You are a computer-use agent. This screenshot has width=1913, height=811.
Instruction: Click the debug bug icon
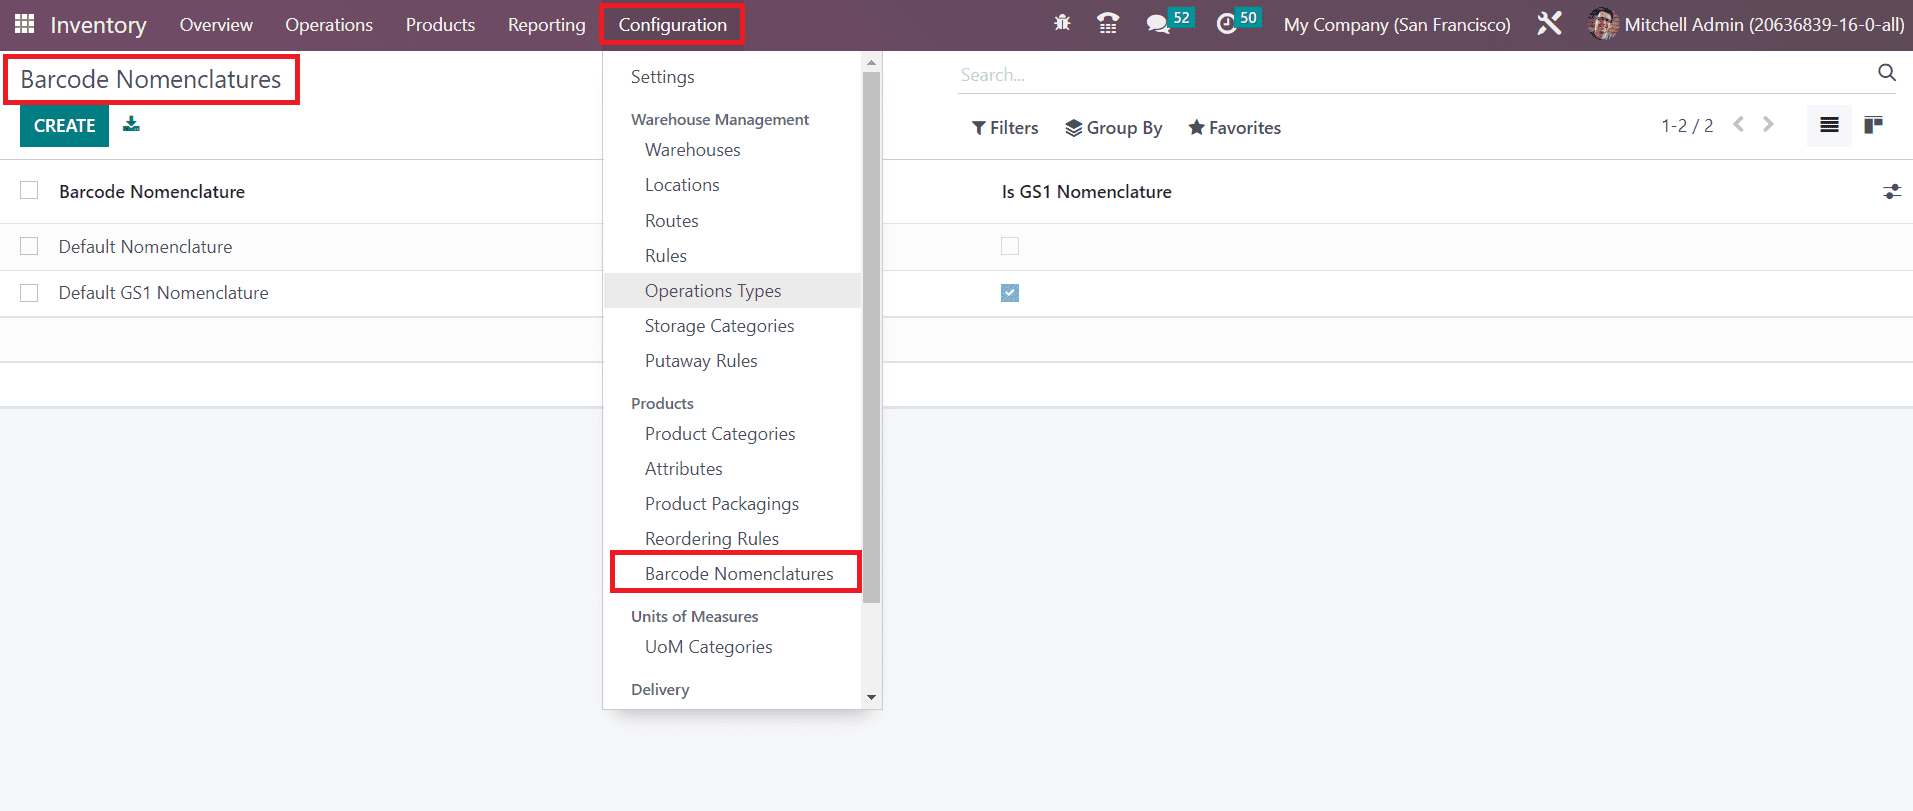pyautogui.click(x=1062, y=24)
